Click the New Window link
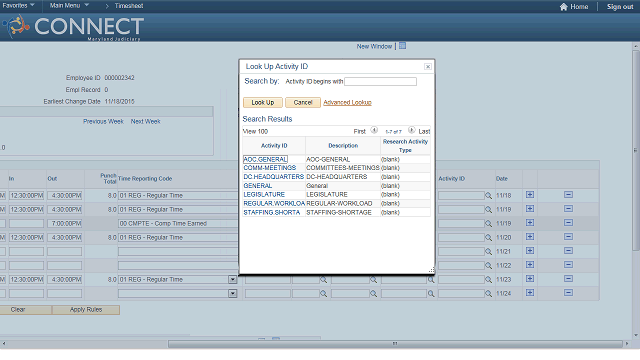This screenshot has width=640, height=360. coord(374,46)
